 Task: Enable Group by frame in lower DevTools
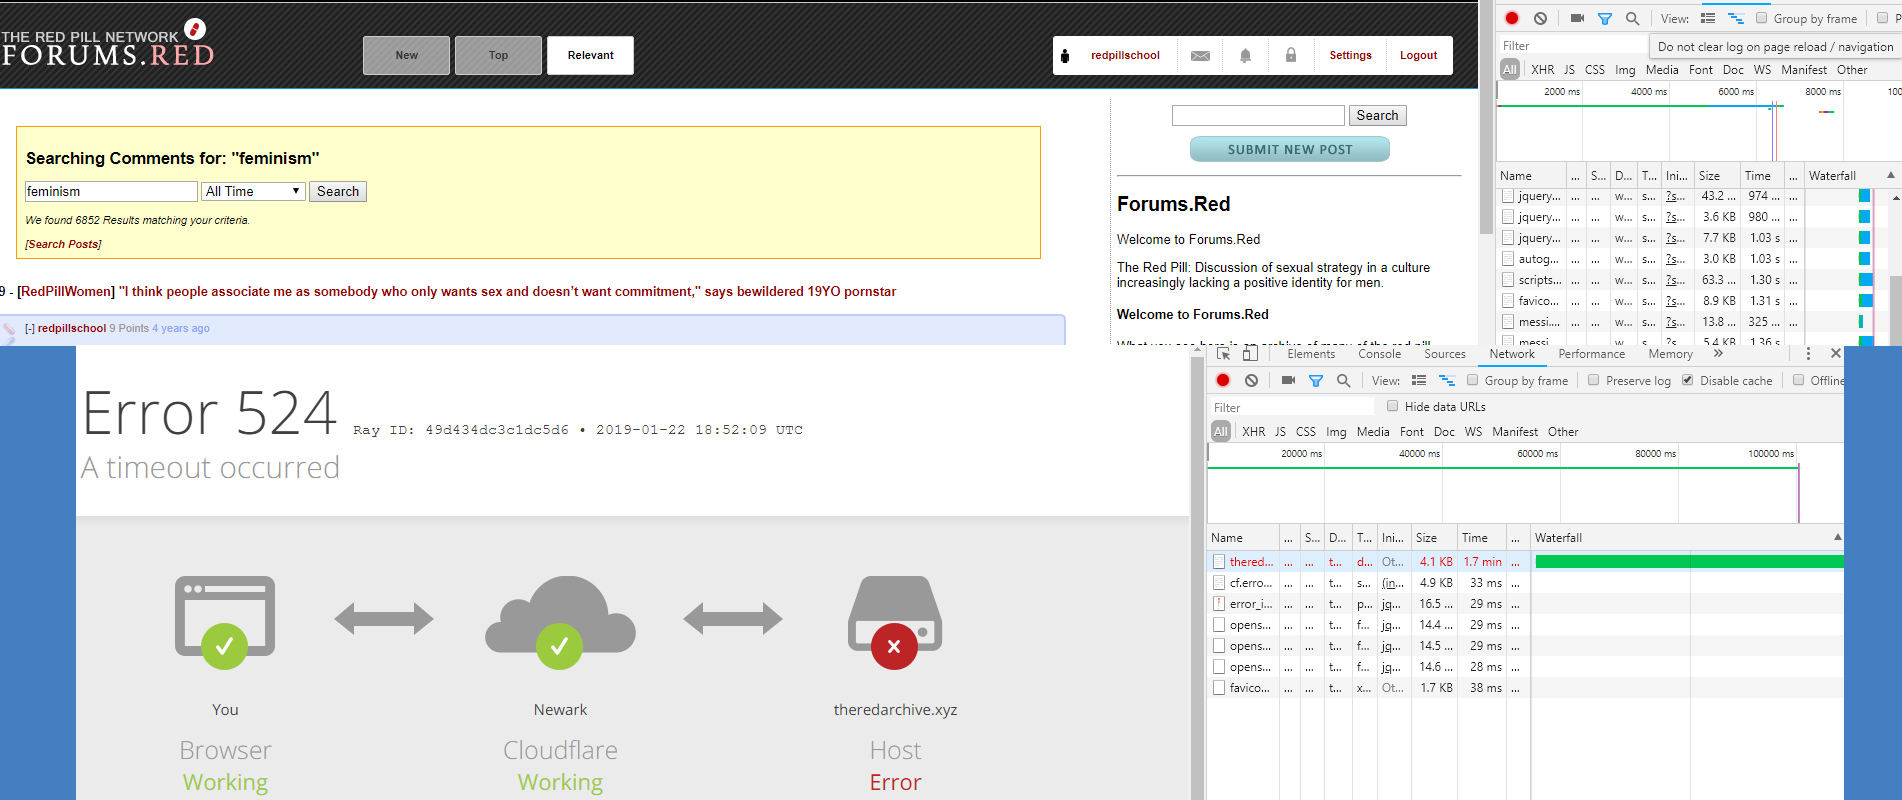click(x=1473, y=380)
